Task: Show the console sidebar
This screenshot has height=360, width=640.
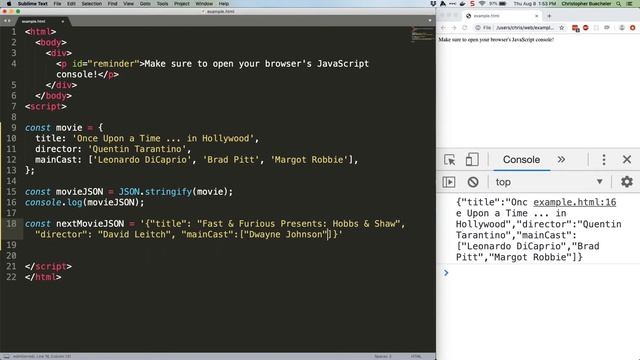Action: click(449, 182)
